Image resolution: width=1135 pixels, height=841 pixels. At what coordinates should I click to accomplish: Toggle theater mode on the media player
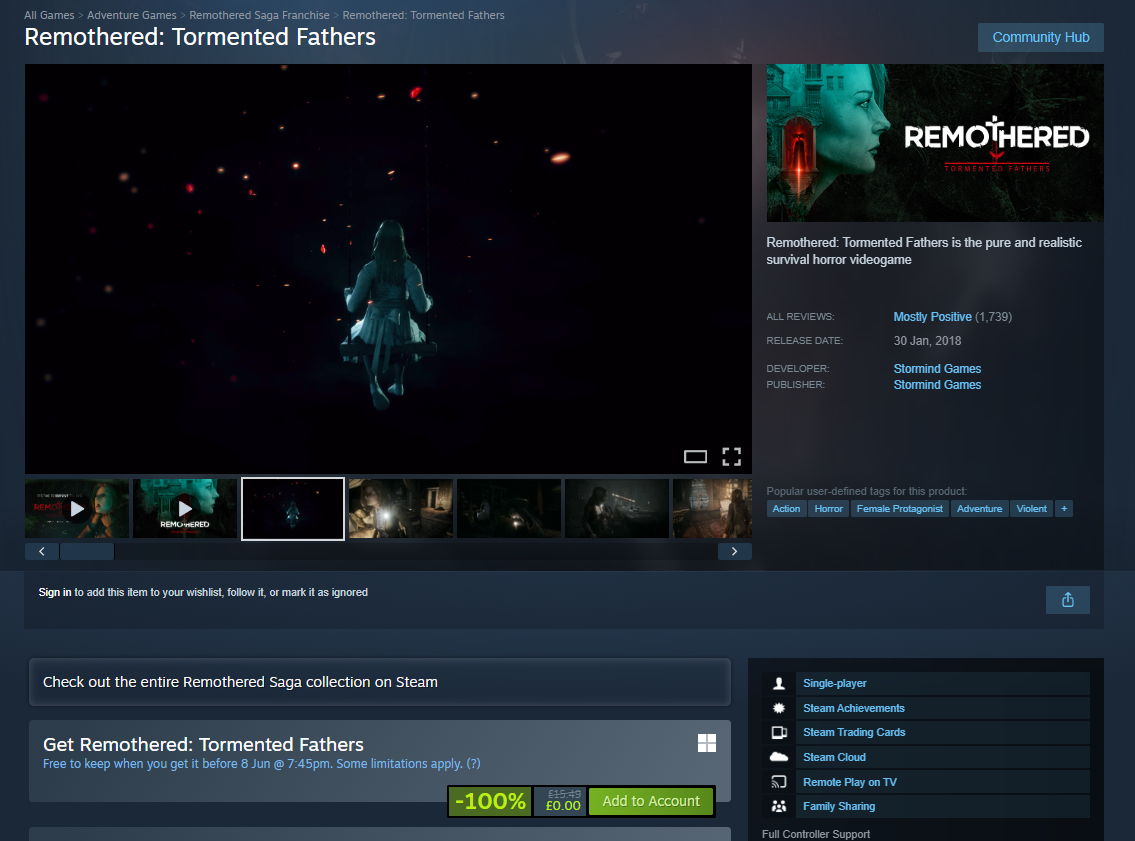coord(695,457)
